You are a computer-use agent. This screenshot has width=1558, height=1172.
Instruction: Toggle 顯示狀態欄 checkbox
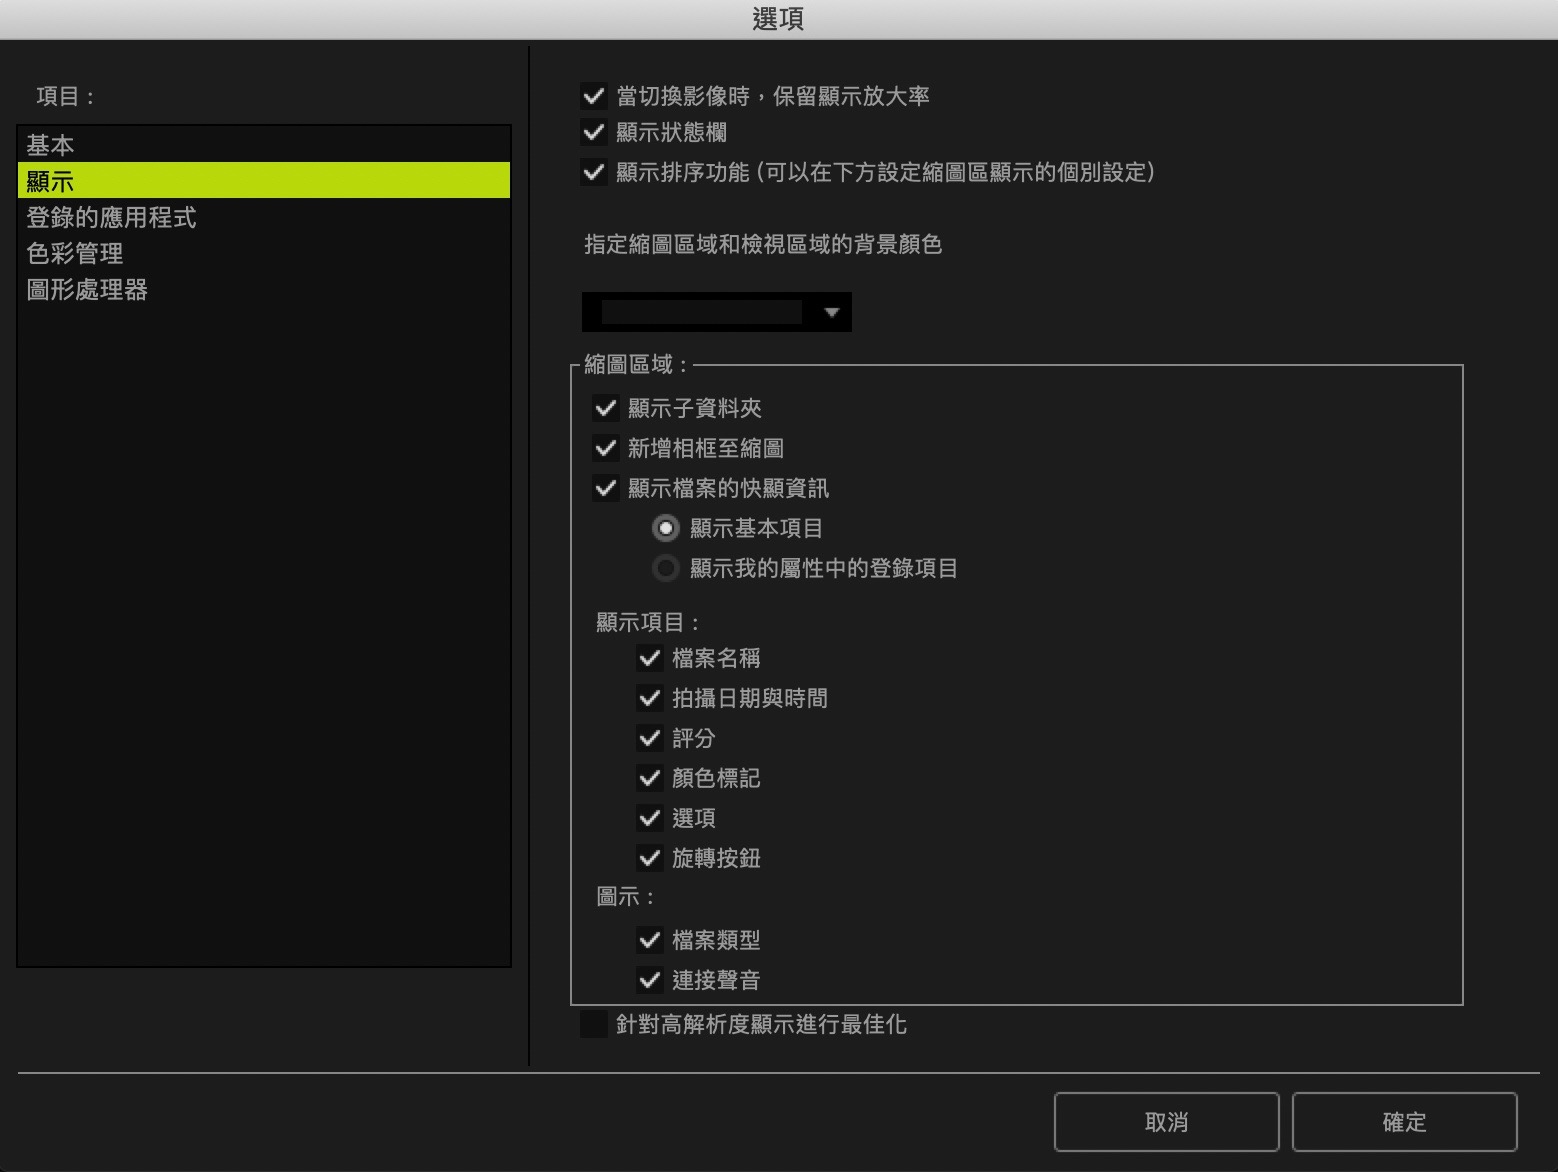(594, 132)
